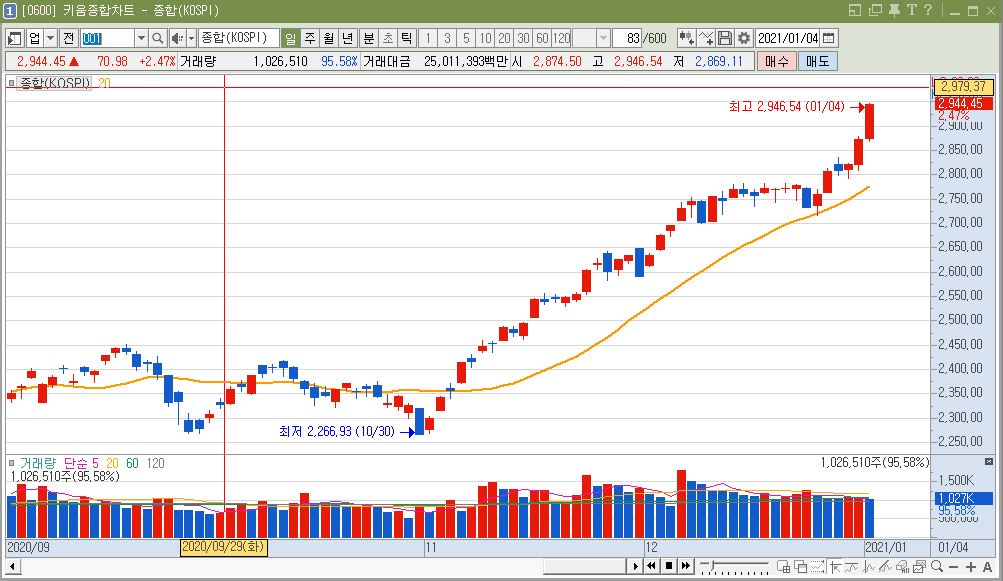The height and width of the screenshot is (581, 1003).
Task: Open the calendar date picker icon
Action: click(x=828, y=38)
